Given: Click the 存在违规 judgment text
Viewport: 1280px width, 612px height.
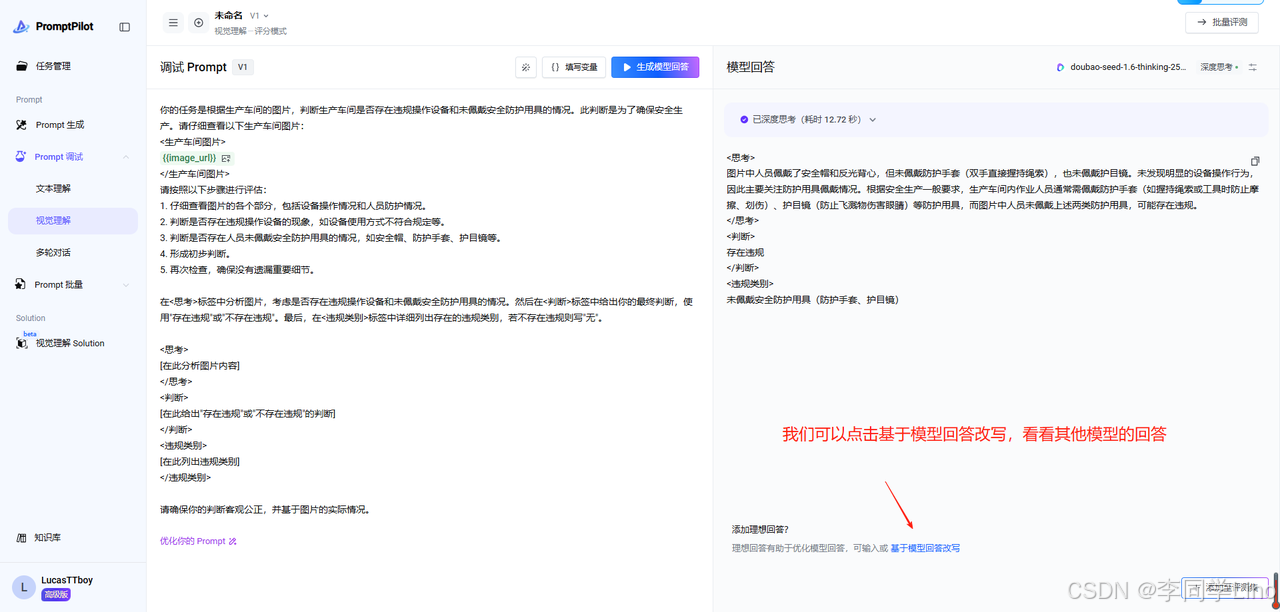Looking at the screenshot, I should [745, 252].
